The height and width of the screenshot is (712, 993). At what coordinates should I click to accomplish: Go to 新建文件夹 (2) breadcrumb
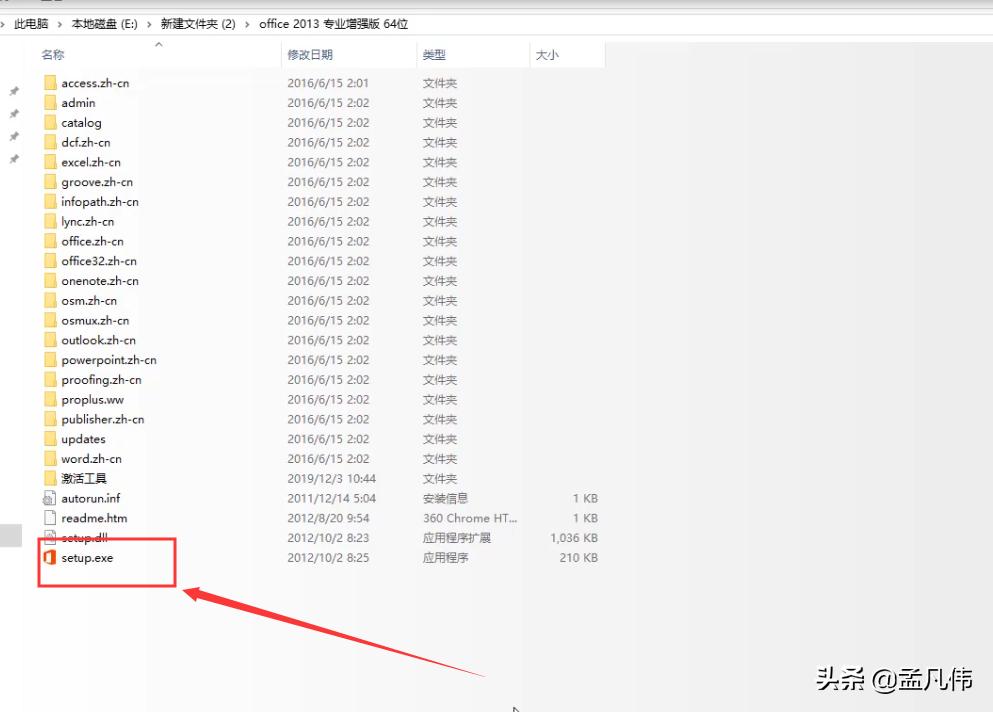(x=198, y=24)
